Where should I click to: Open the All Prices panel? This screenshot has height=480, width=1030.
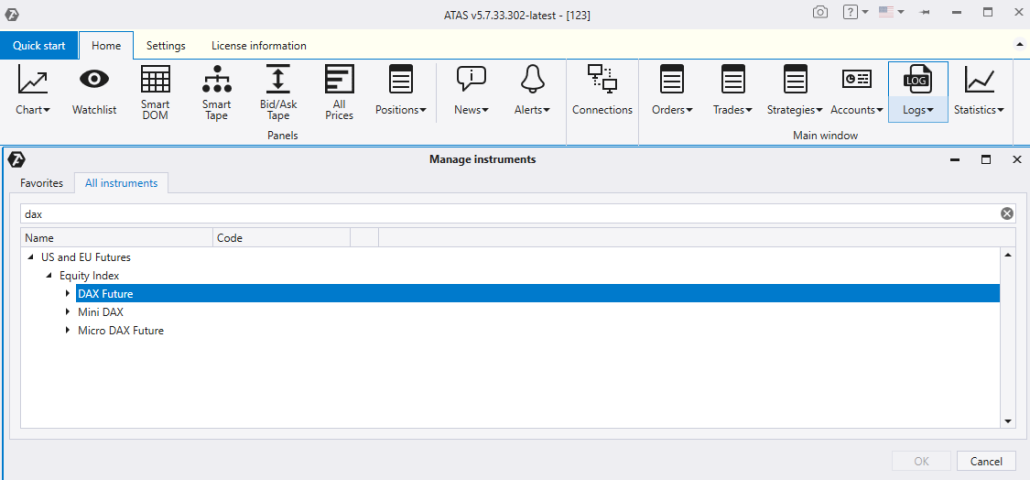point(339,90)
